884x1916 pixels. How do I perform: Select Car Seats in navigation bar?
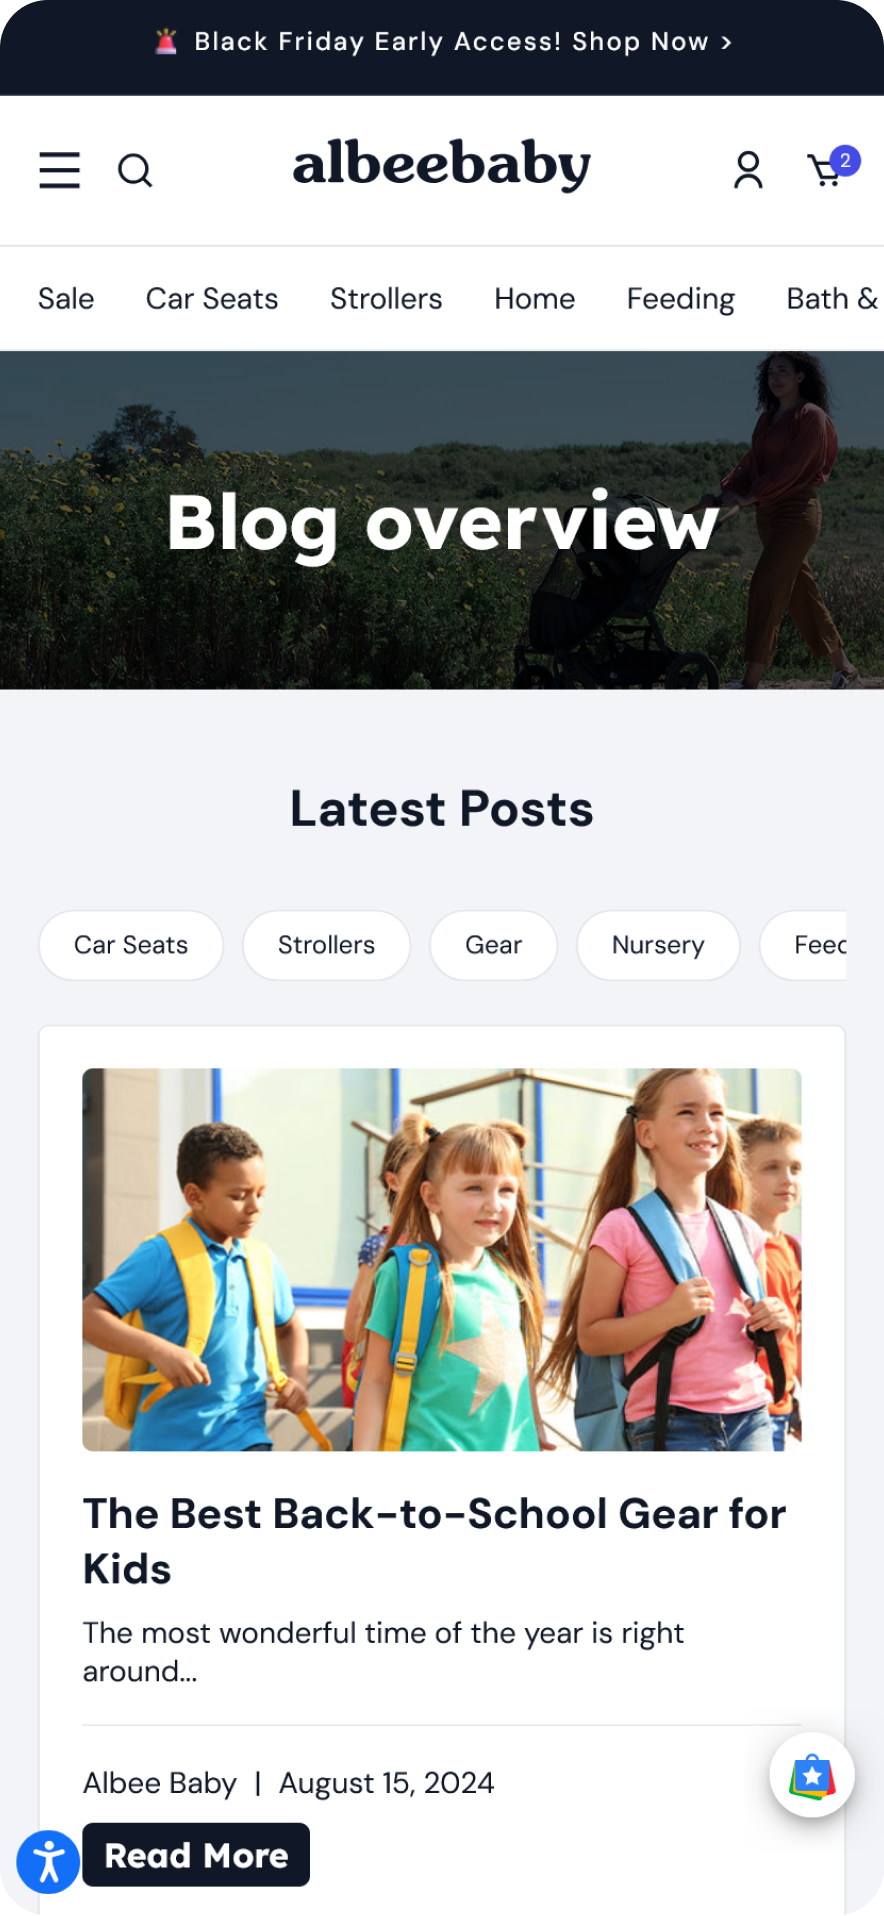[x=212, y=299]
